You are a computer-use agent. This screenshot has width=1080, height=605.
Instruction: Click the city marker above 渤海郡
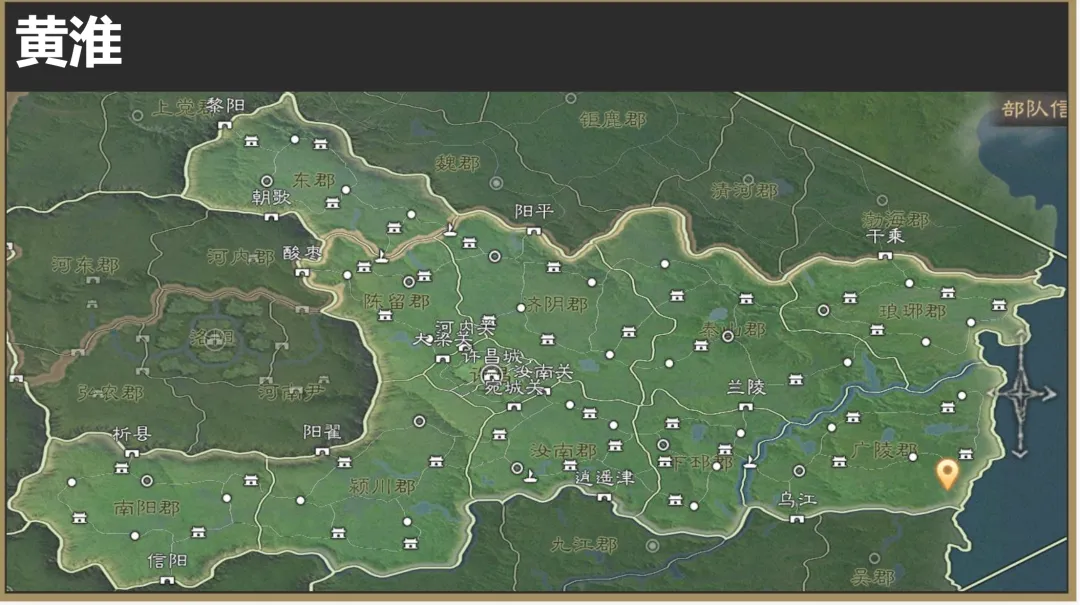(882, 201)
